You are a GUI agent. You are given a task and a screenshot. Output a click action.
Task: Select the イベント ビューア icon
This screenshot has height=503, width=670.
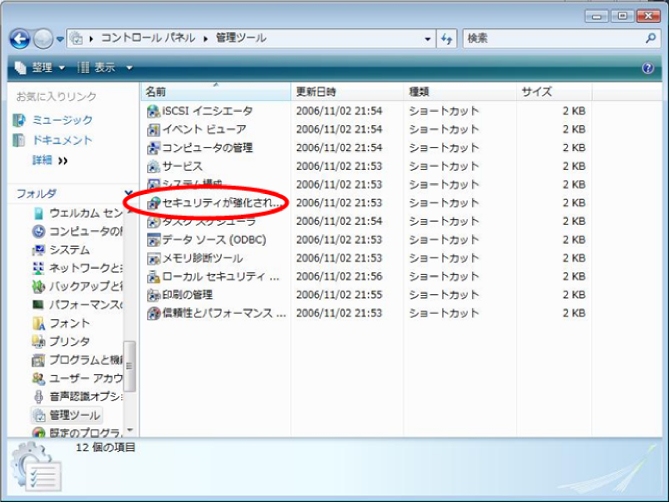point(153,129)
